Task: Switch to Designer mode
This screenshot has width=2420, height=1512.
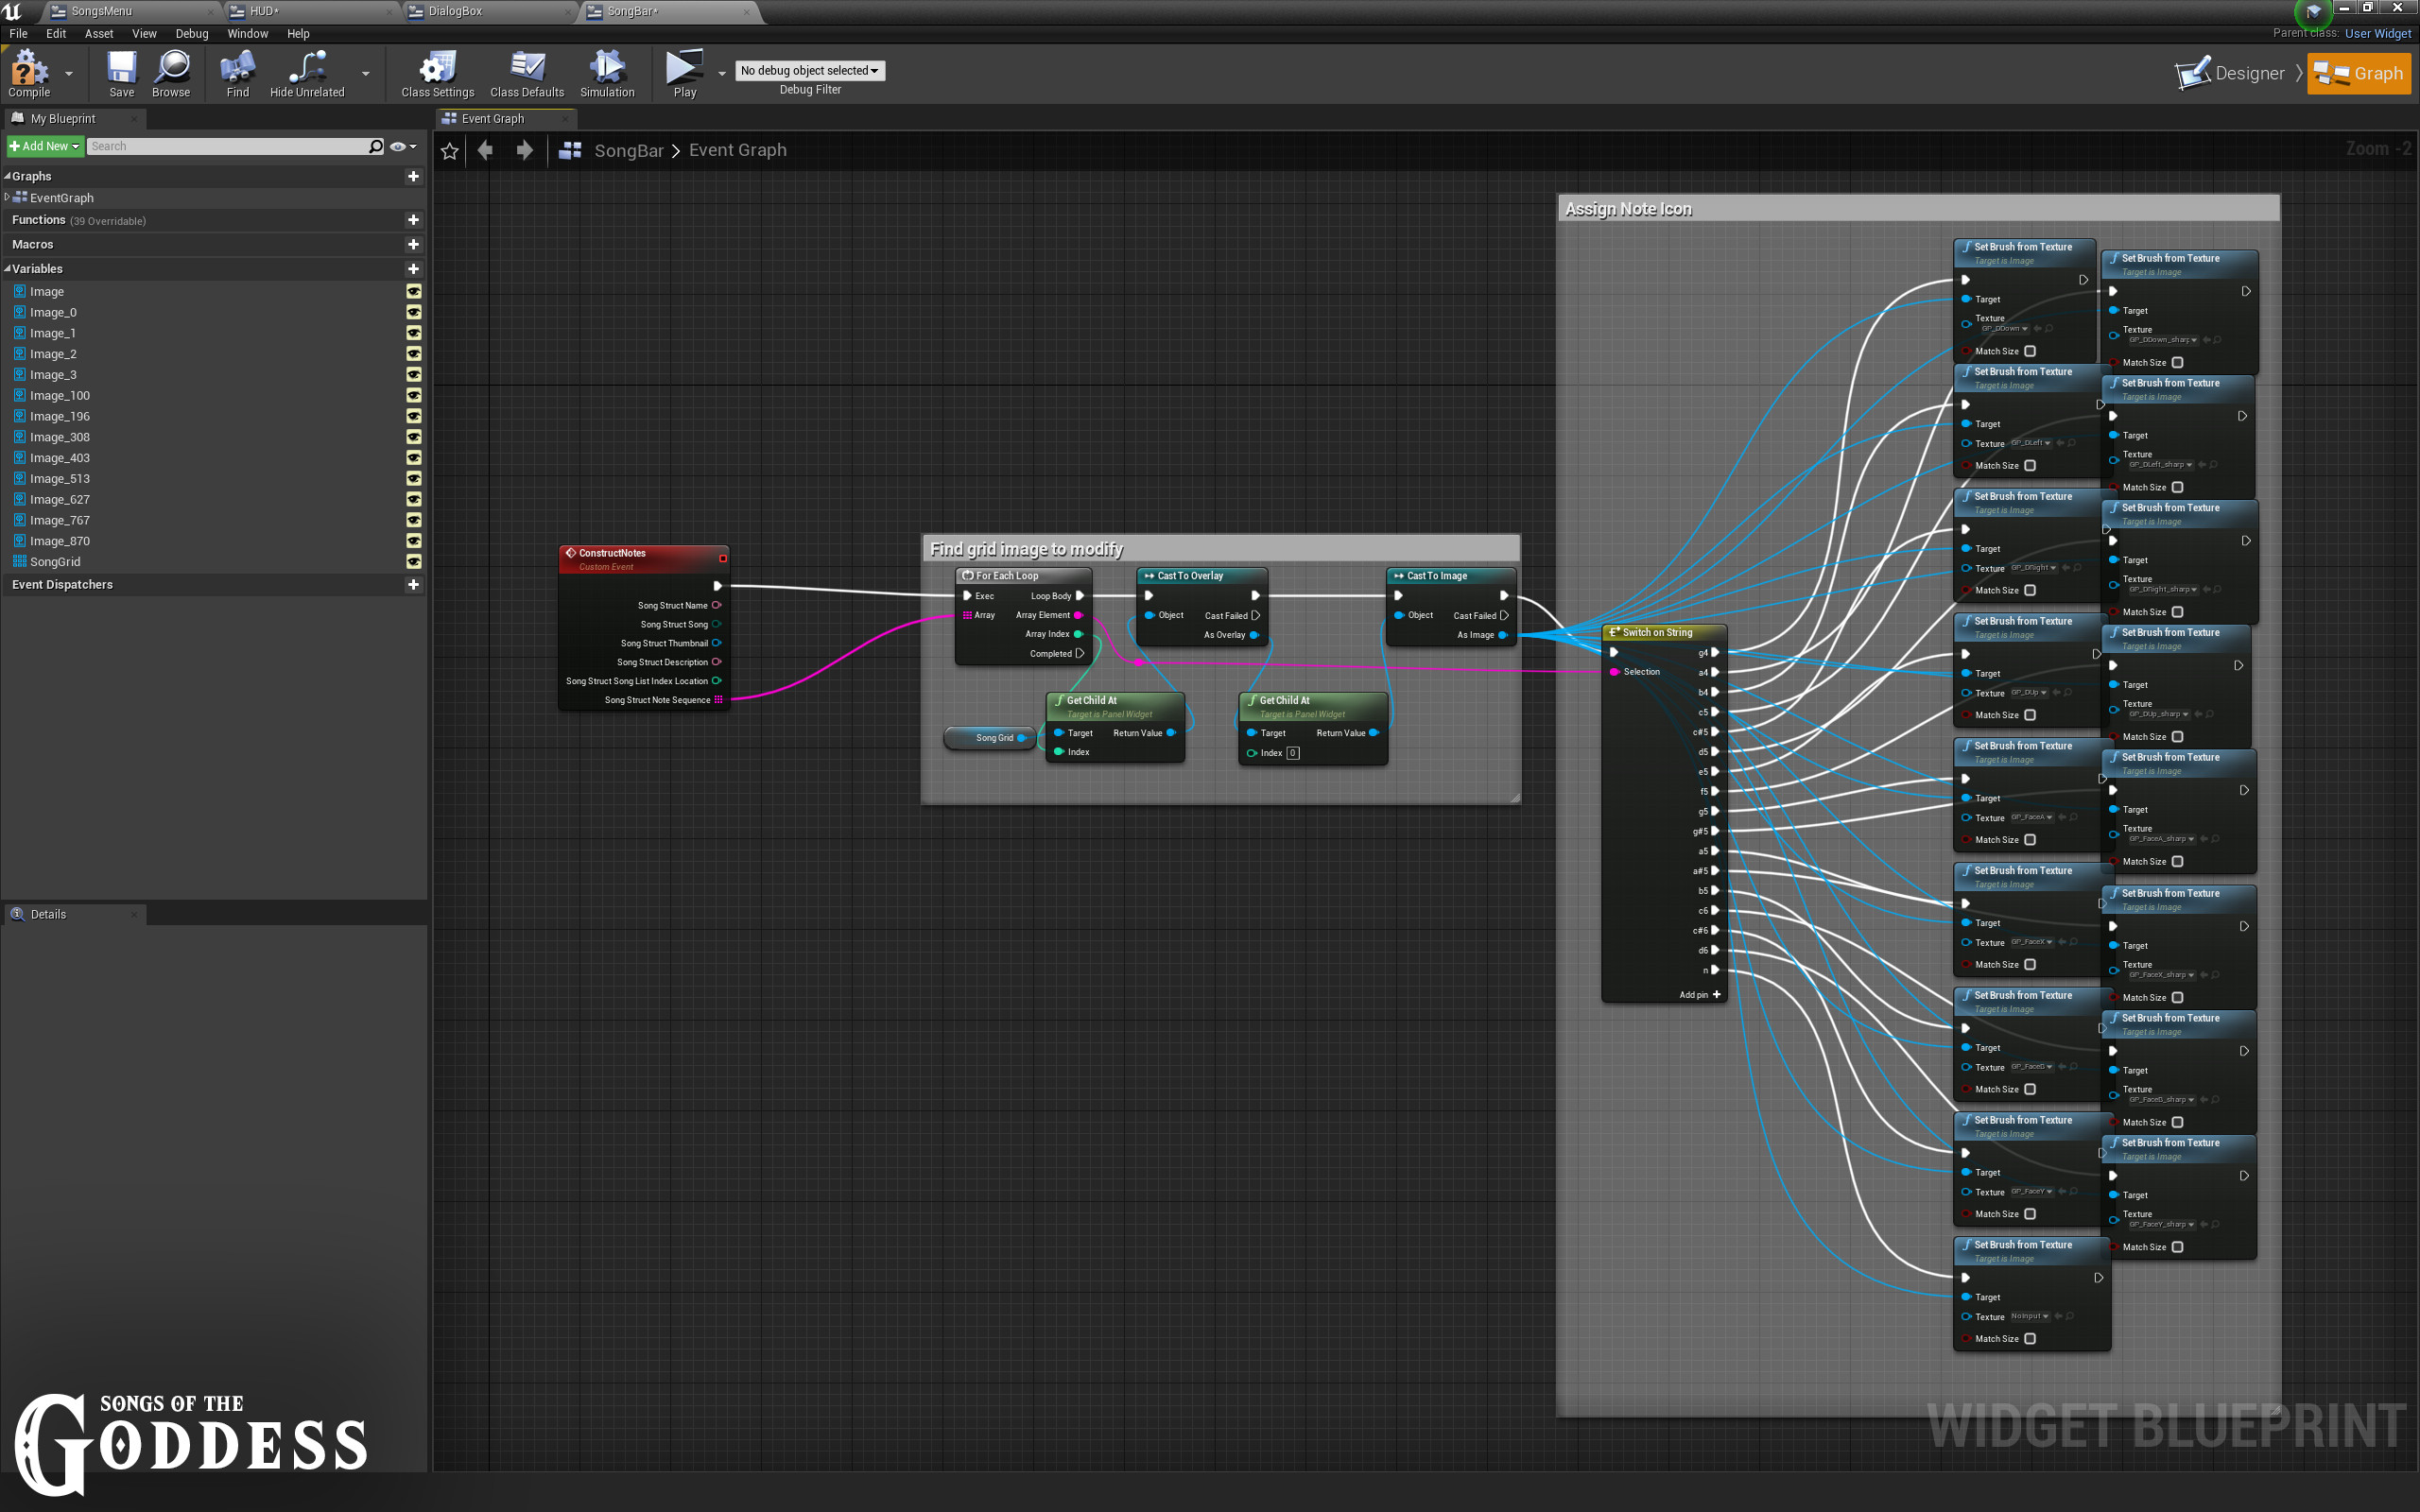Action: click(2231, 73)
